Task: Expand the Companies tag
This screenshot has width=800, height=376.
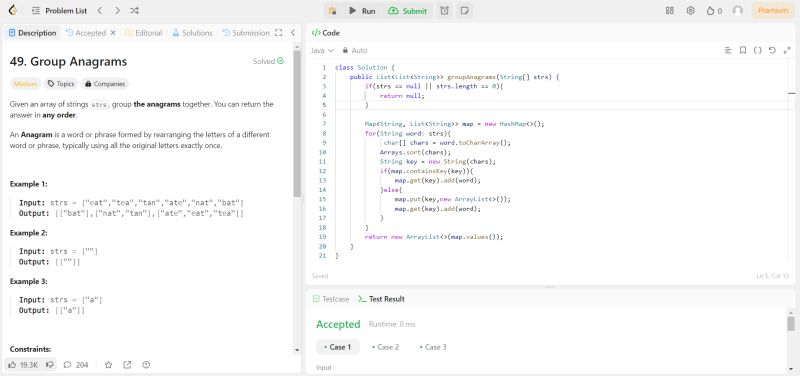Action: point(105,84)
